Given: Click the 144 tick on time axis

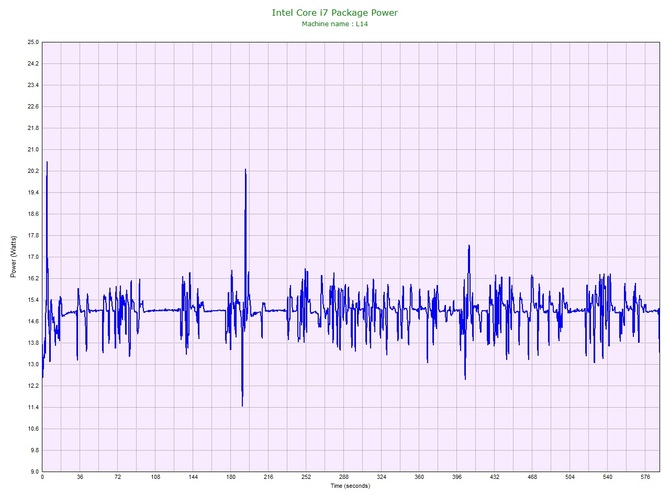Looking at the screenshot, I should pyautogui.click(x=193, y=477).
